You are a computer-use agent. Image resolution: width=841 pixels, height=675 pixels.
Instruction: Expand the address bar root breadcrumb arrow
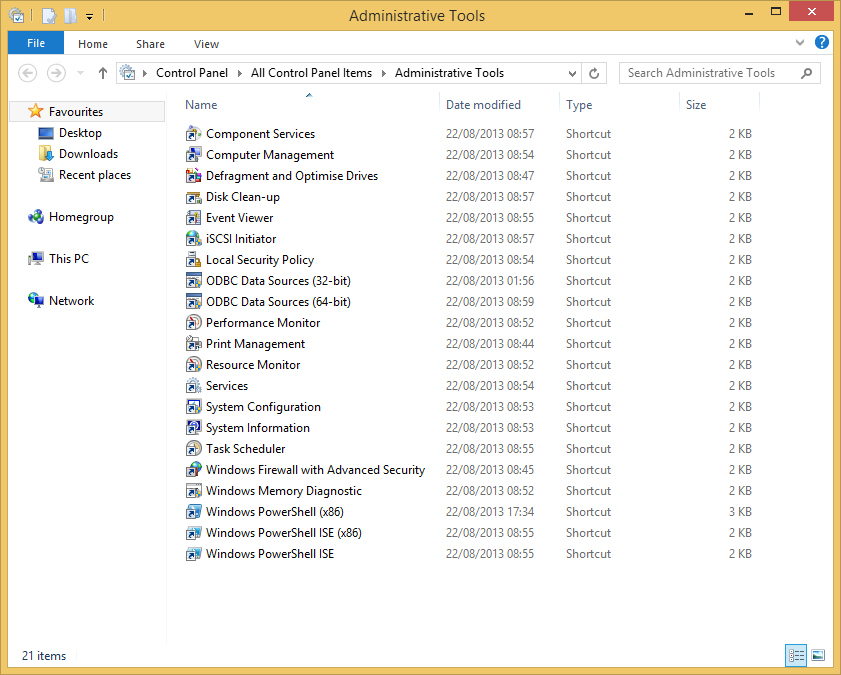click(145, 73)
